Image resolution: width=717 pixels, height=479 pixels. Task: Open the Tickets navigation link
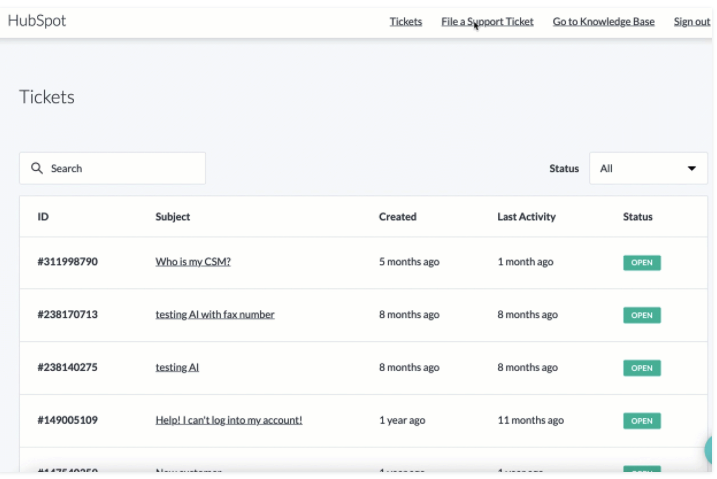coord(406,21)
